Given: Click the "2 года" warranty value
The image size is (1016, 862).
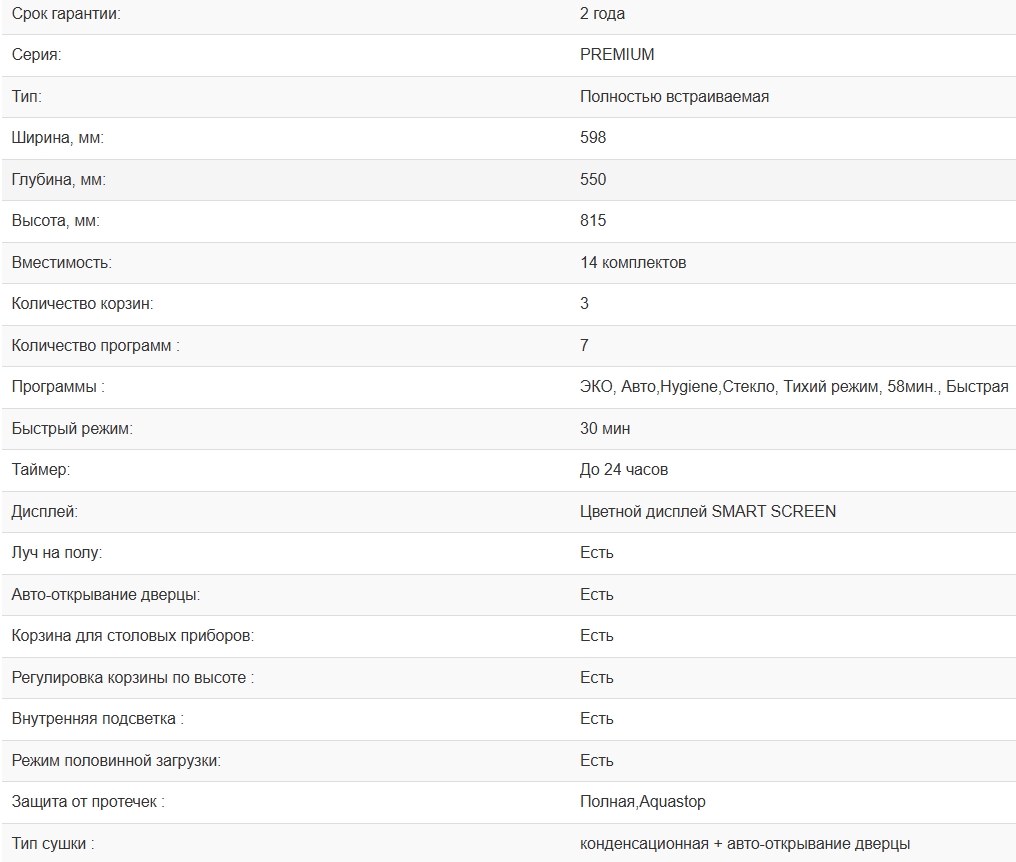Looking at the screenshot, I should [x=602, y=14].
